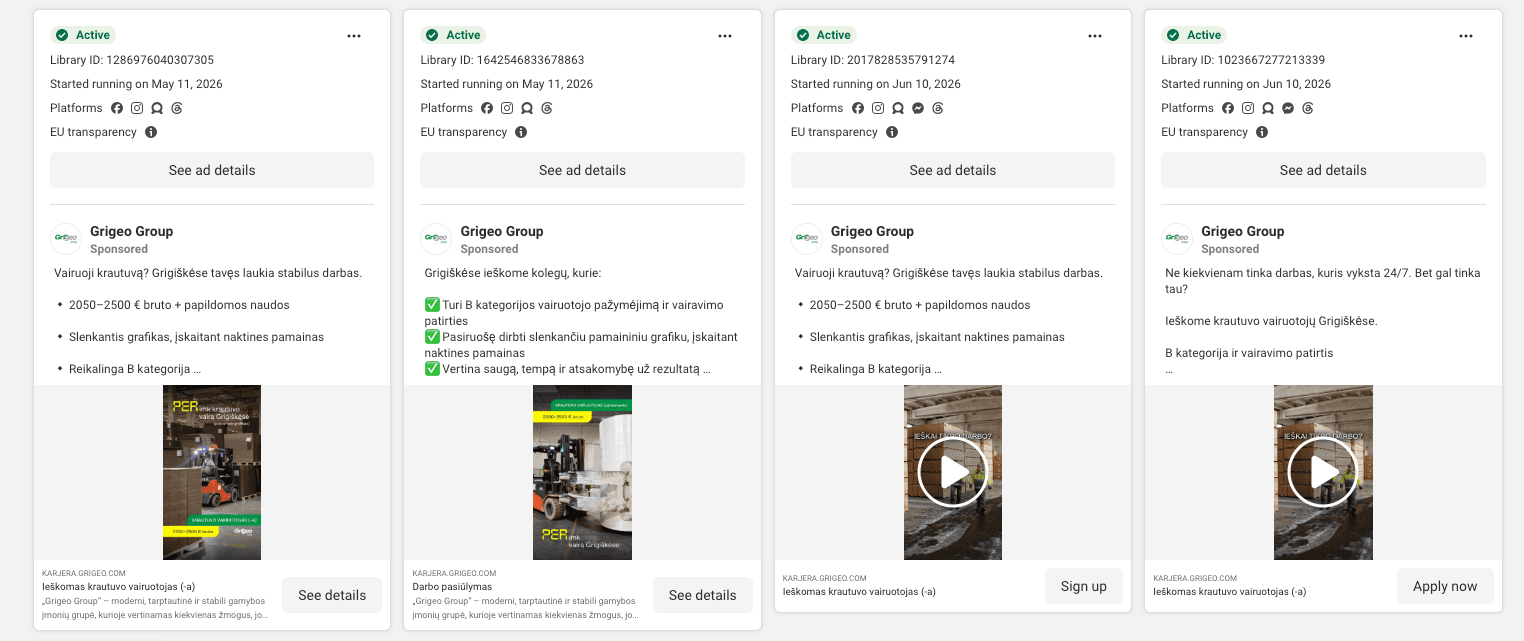Viewport: 1524px width, 641px height.
Task: Click KARJERA.GRIGEO.COM domain above Sign up headline
Action: (x=825, y=578)
